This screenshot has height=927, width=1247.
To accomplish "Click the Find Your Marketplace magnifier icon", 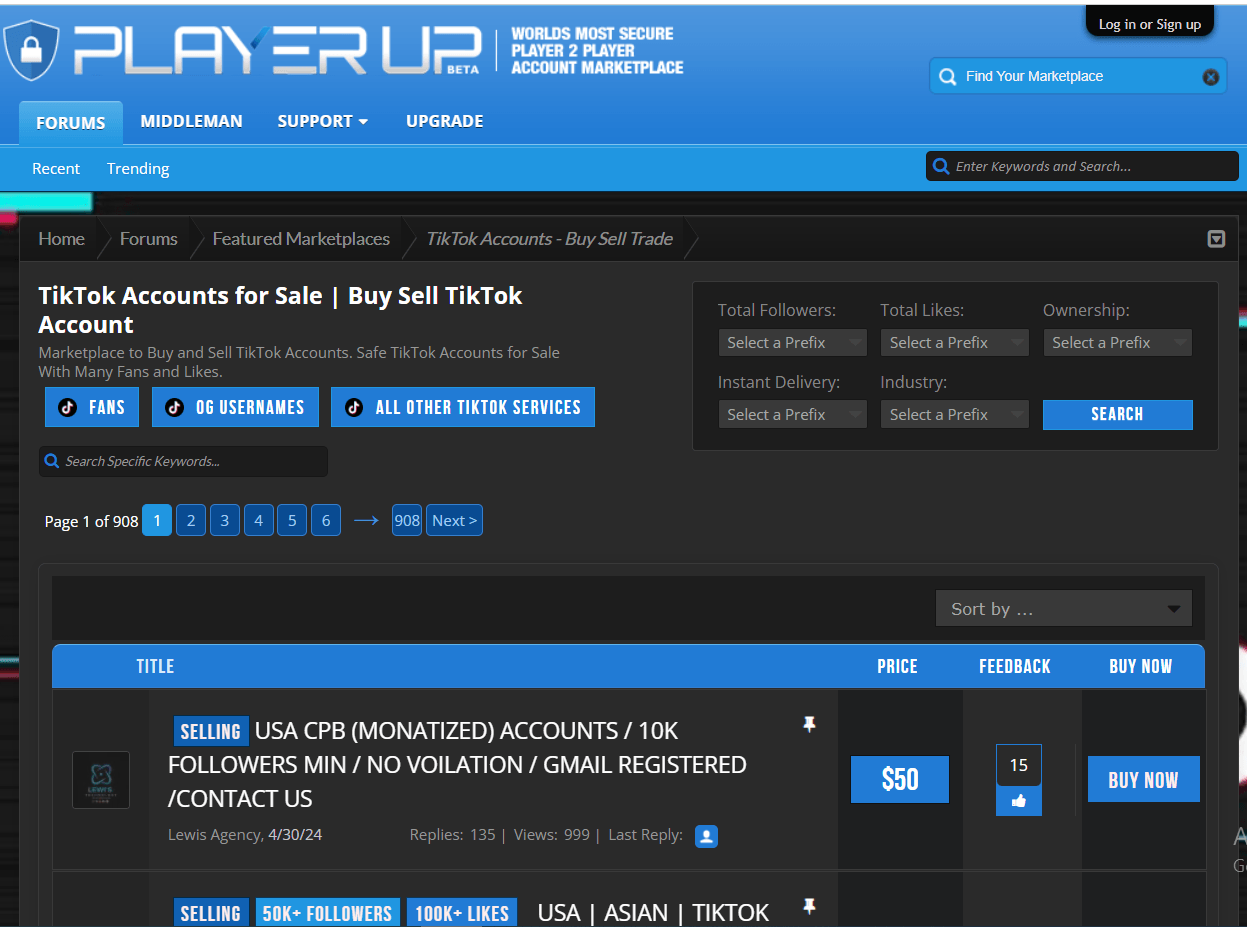I will click(x=947, y=77).
